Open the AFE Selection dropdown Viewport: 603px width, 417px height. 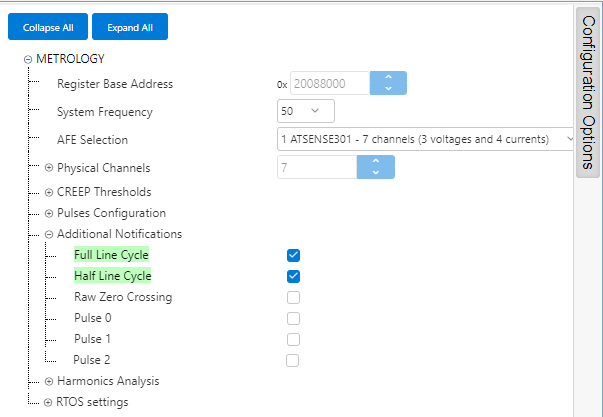point(427,138)
